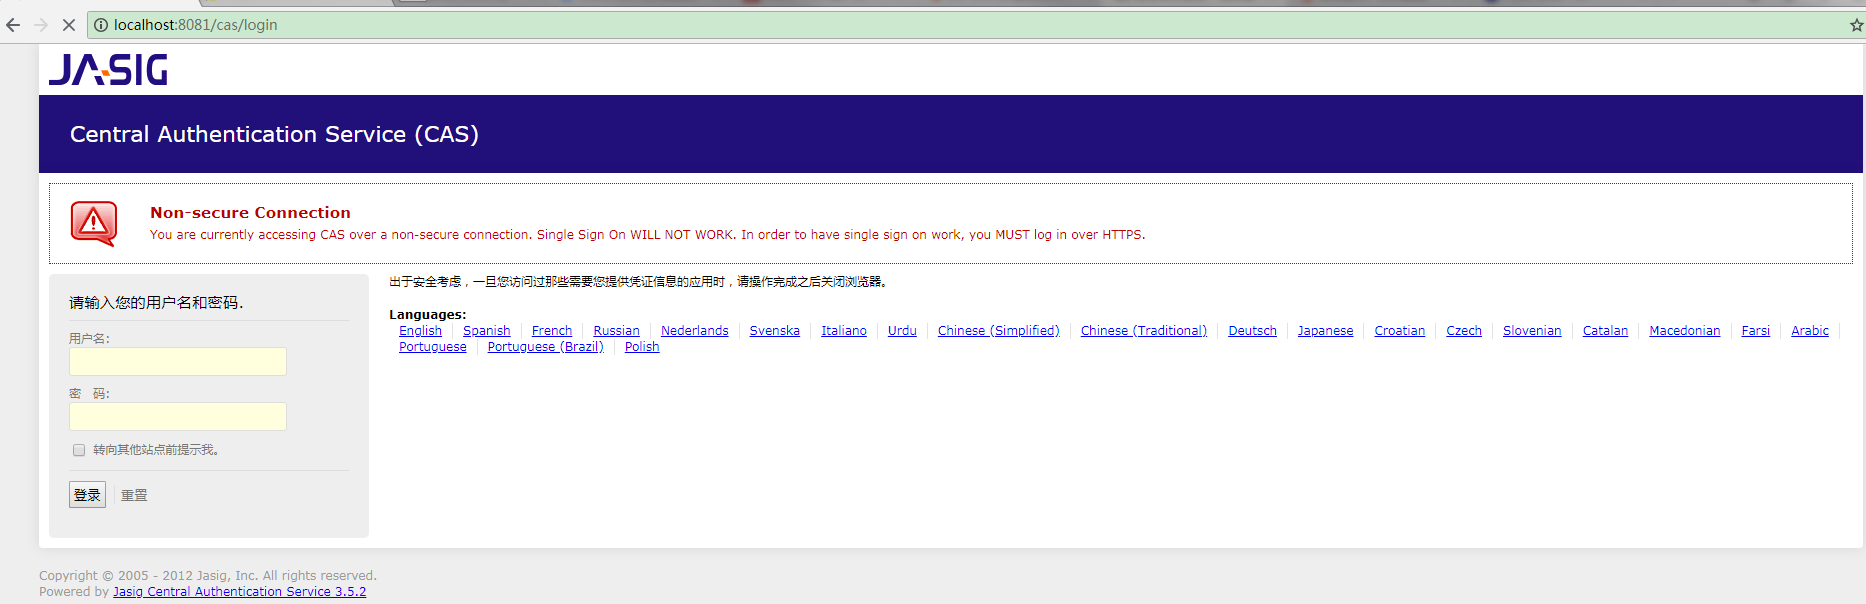Switch language to Japanese
This screenshot has width=1866, height=604.
coord(1326,331)
